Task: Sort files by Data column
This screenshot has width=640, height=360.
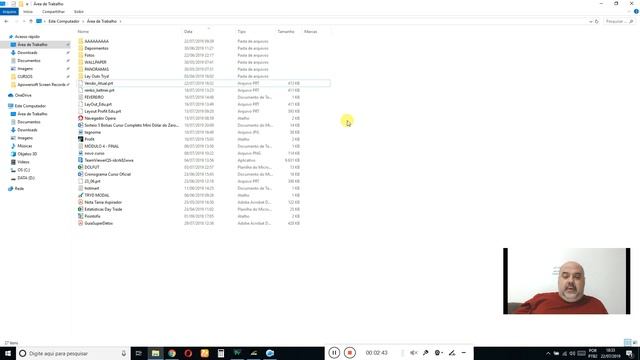Action: pos(188,31)
